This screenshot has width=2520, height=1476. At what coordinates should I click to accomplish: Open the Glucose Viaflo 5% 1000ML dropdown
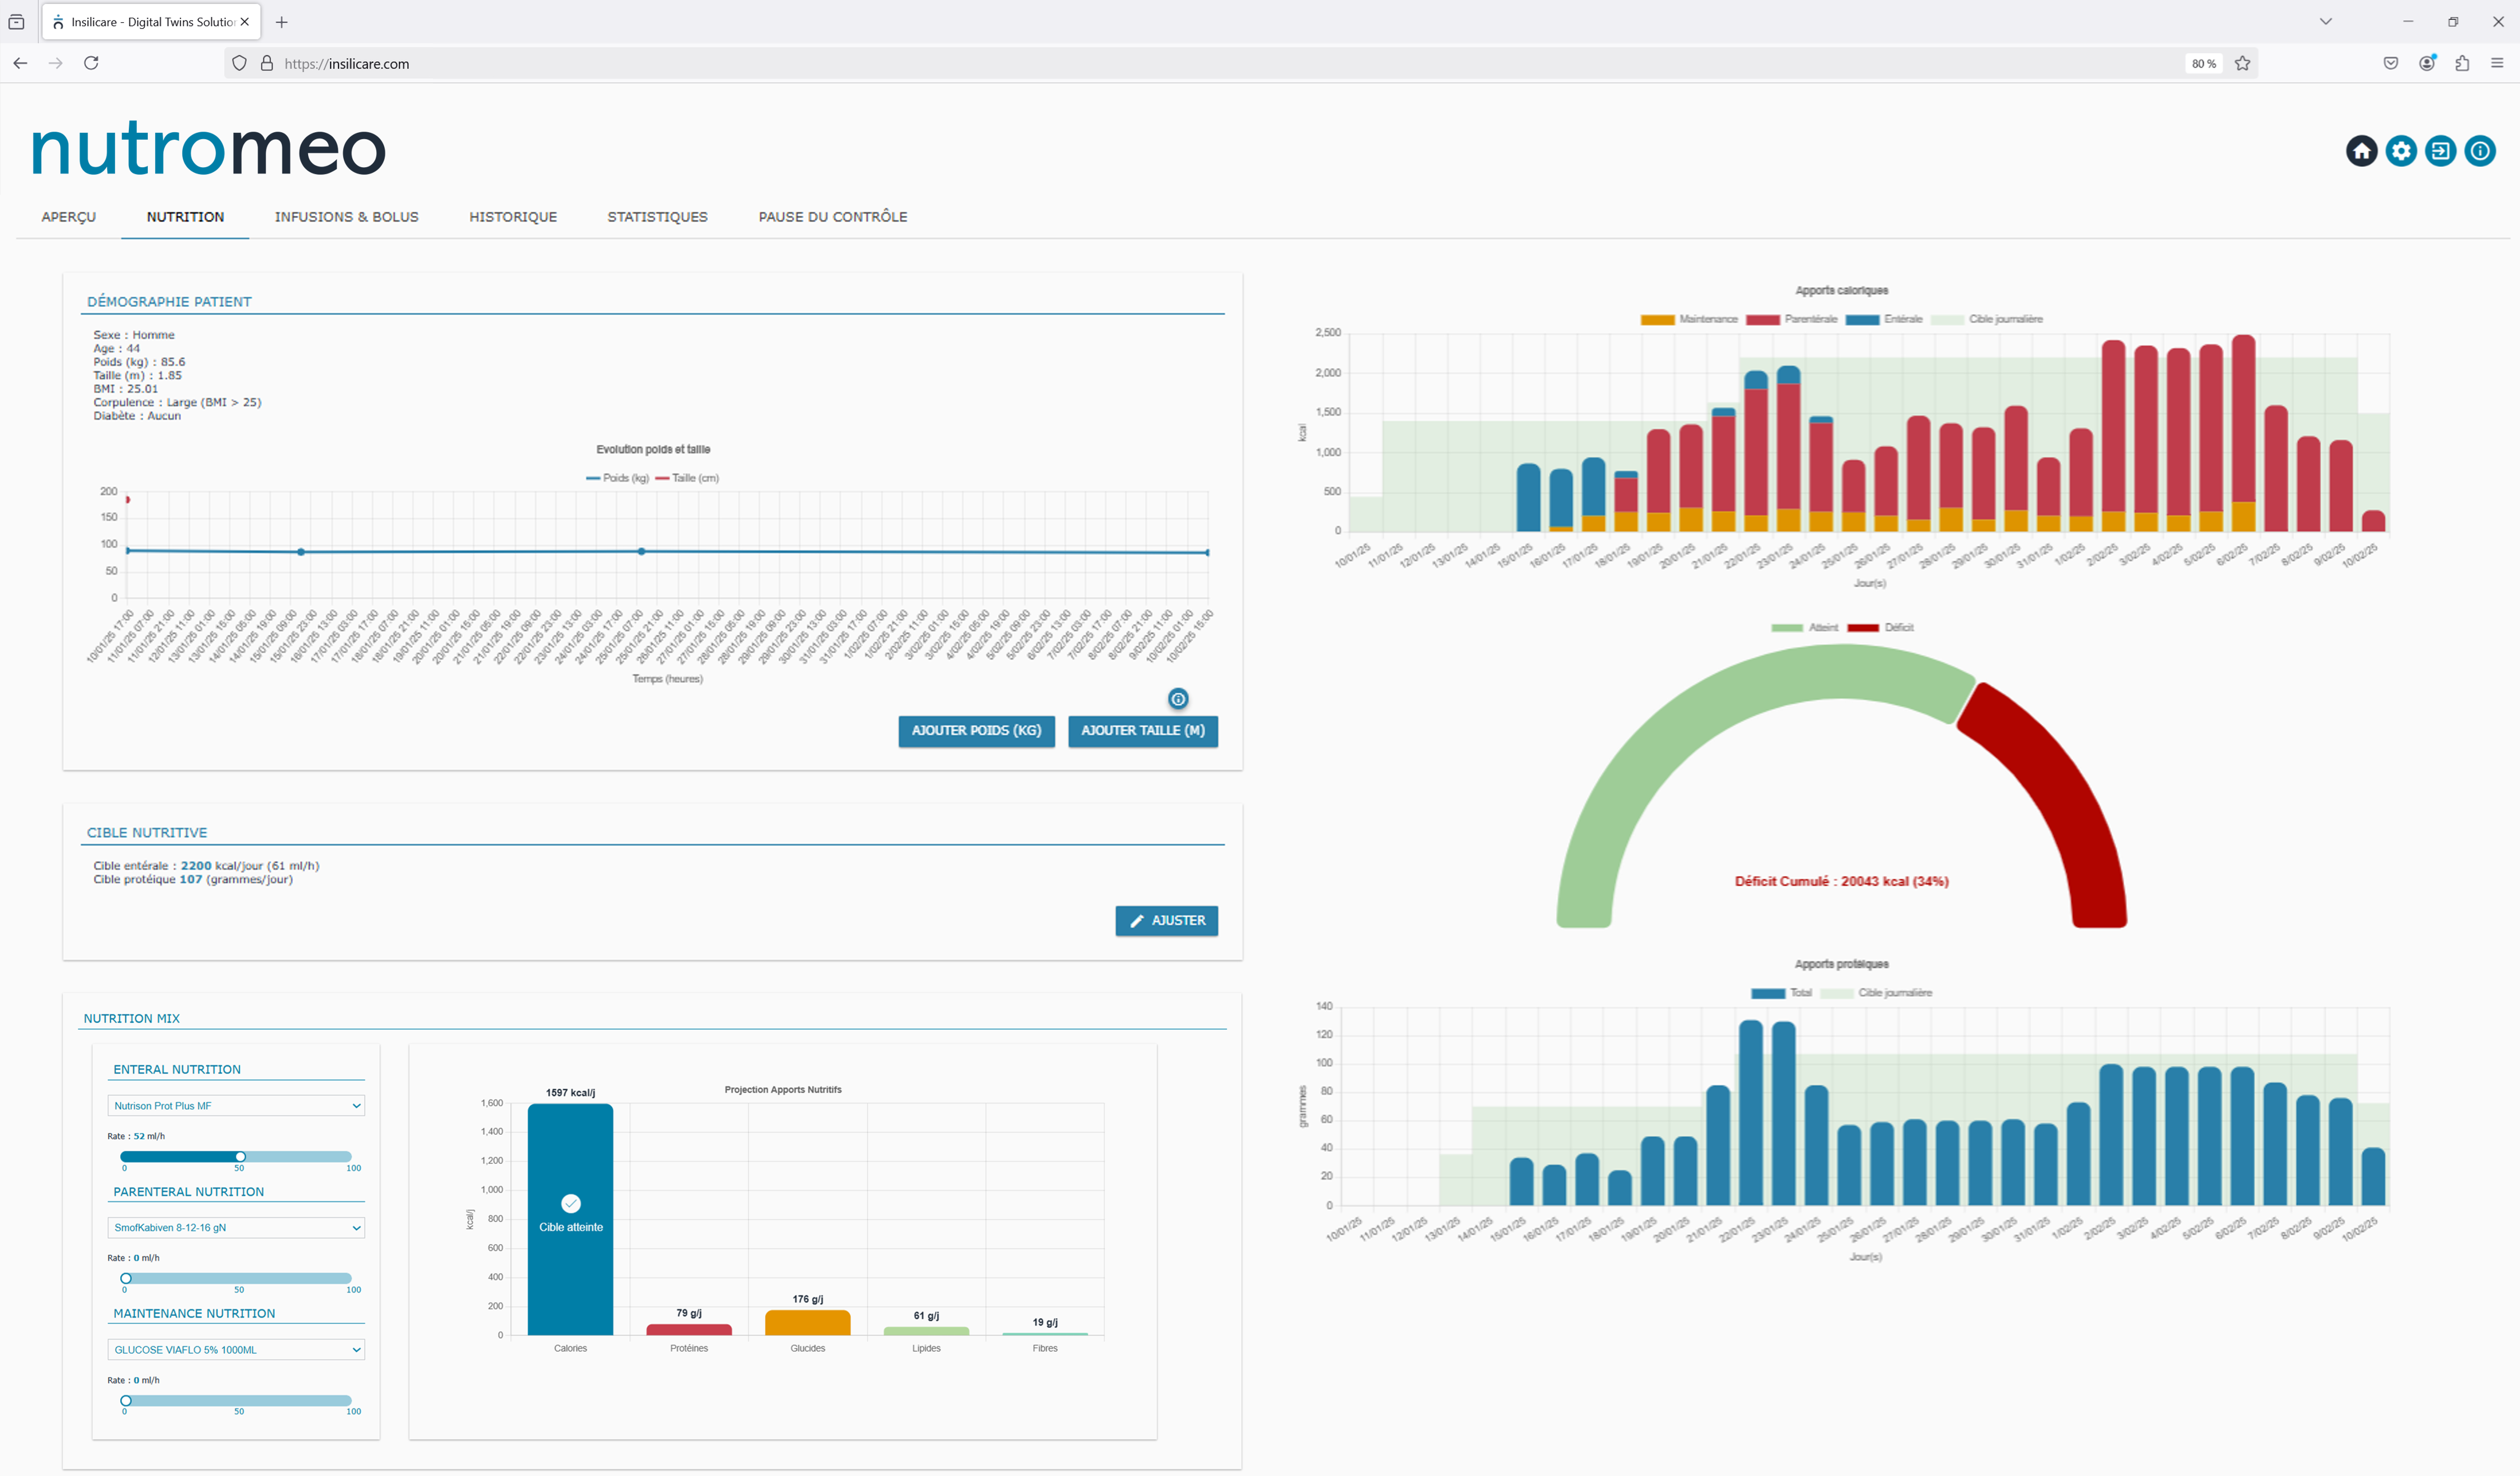pos(236,1350)
